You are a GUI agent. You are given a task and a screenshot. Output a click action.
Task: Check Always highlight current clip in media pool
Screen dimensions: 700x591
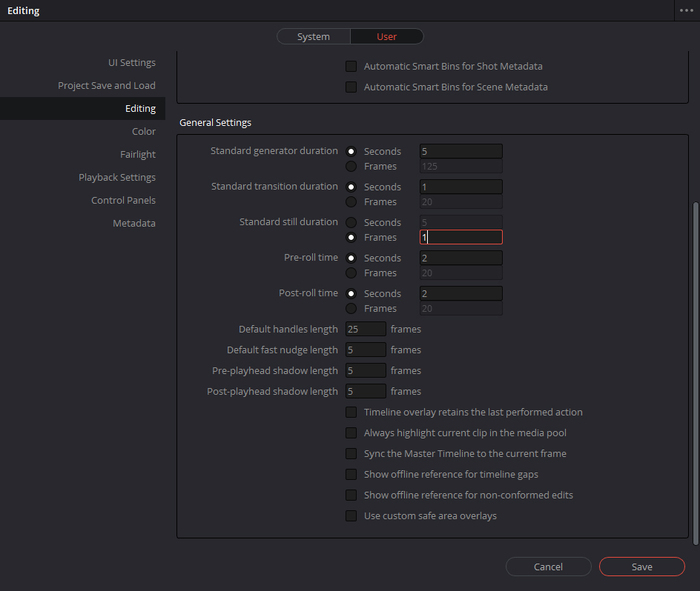(x=351, y=433)
